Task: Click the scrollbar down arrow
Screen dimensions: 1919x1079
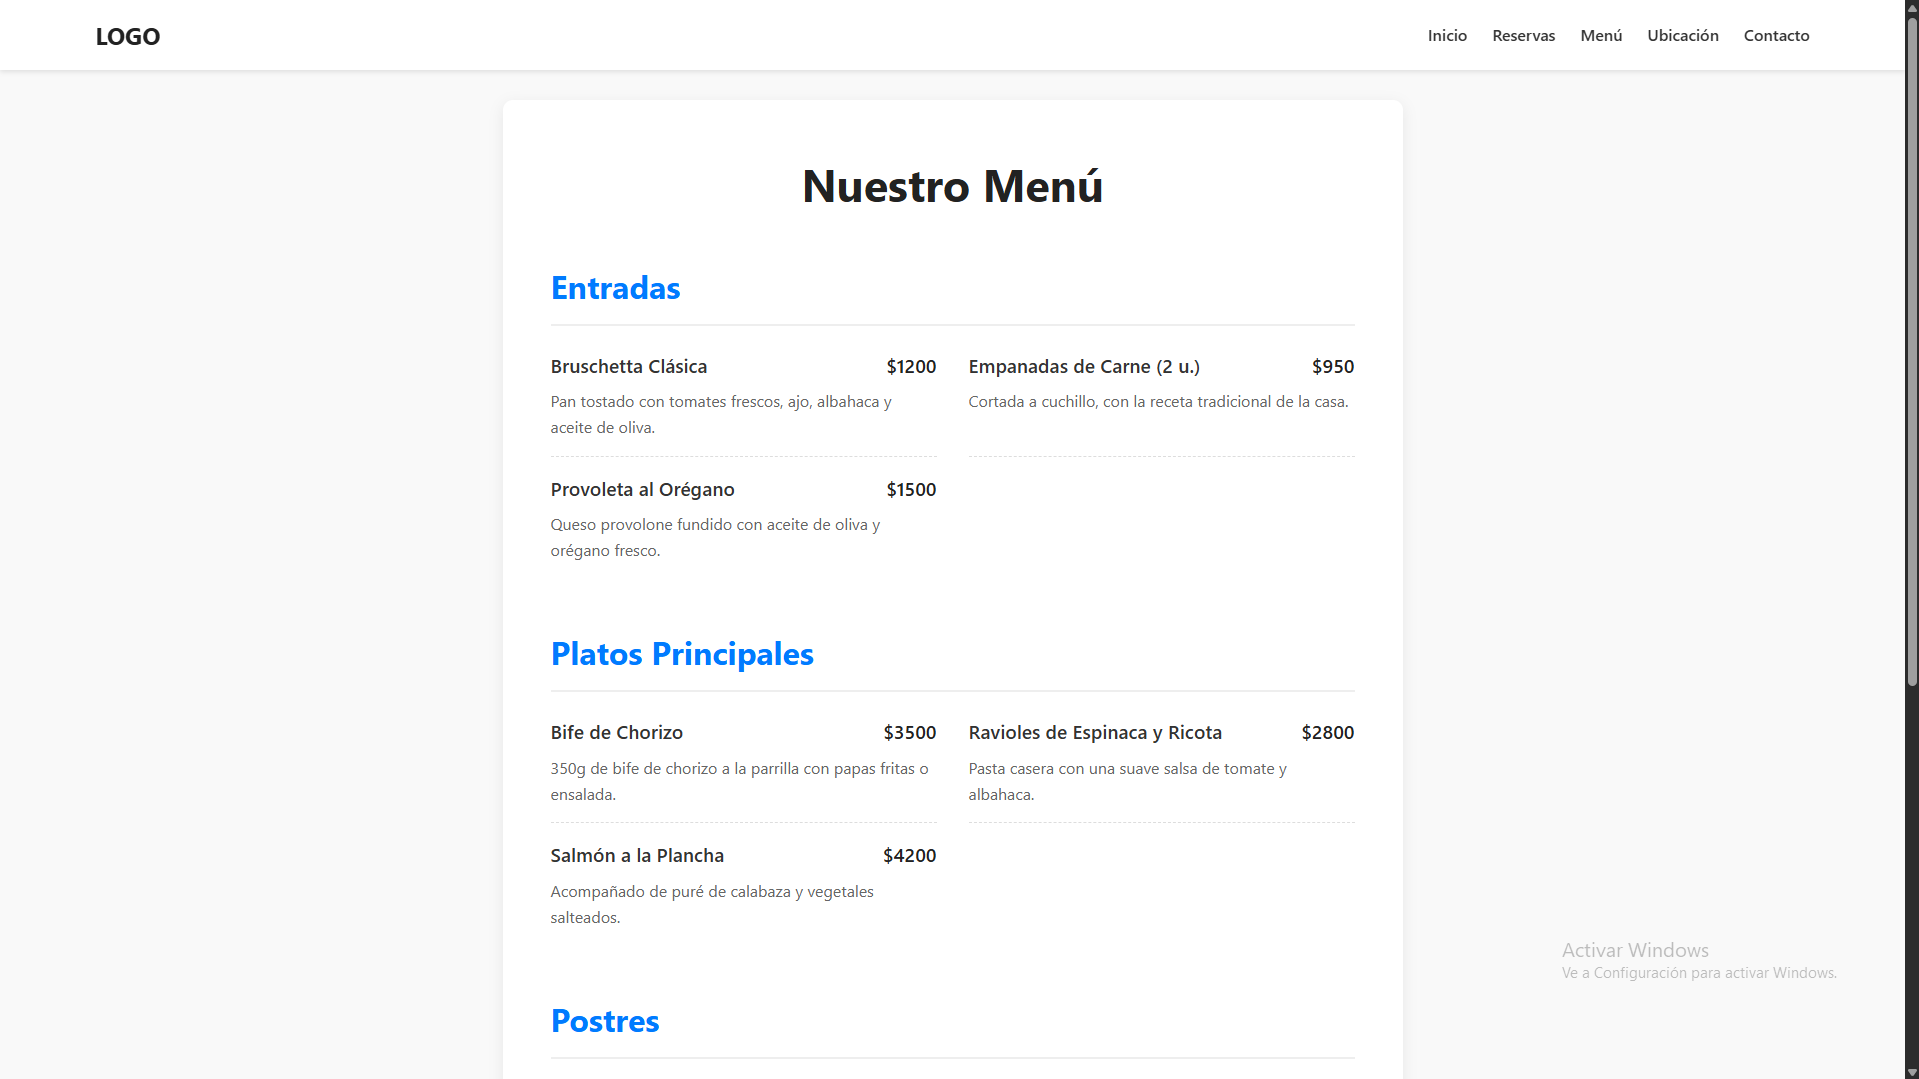Action: pyautogui.click(x=1911, y=1072)
